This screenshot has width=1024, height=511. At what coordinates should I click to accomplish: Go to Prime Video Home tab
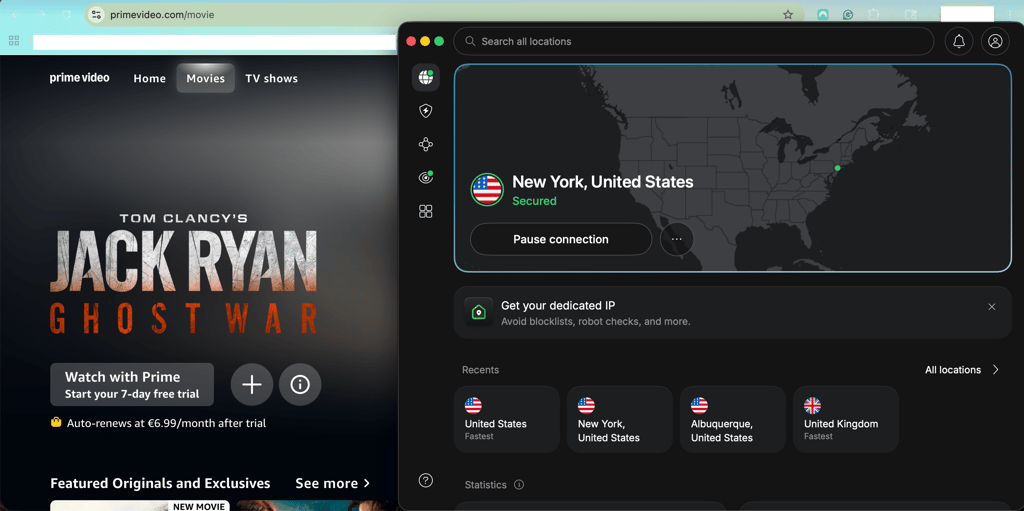click(150, 78)
